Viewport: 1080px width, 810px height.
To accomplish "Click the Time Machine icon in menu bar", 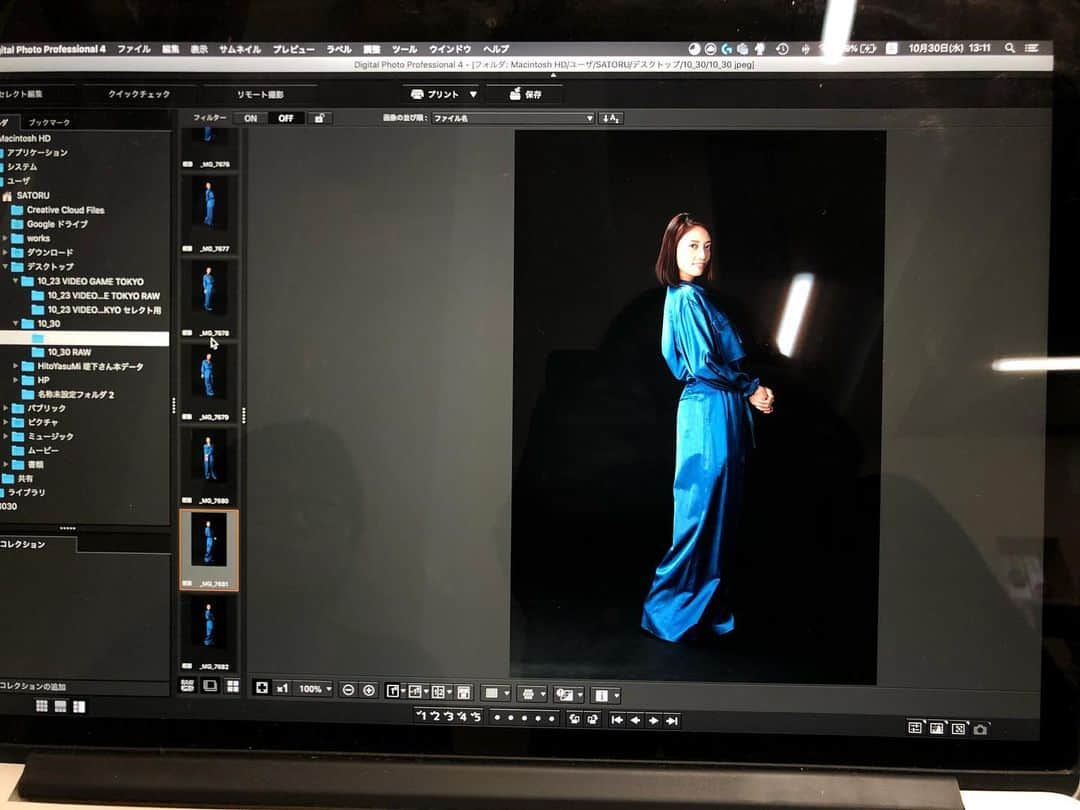I will (782, 49).
